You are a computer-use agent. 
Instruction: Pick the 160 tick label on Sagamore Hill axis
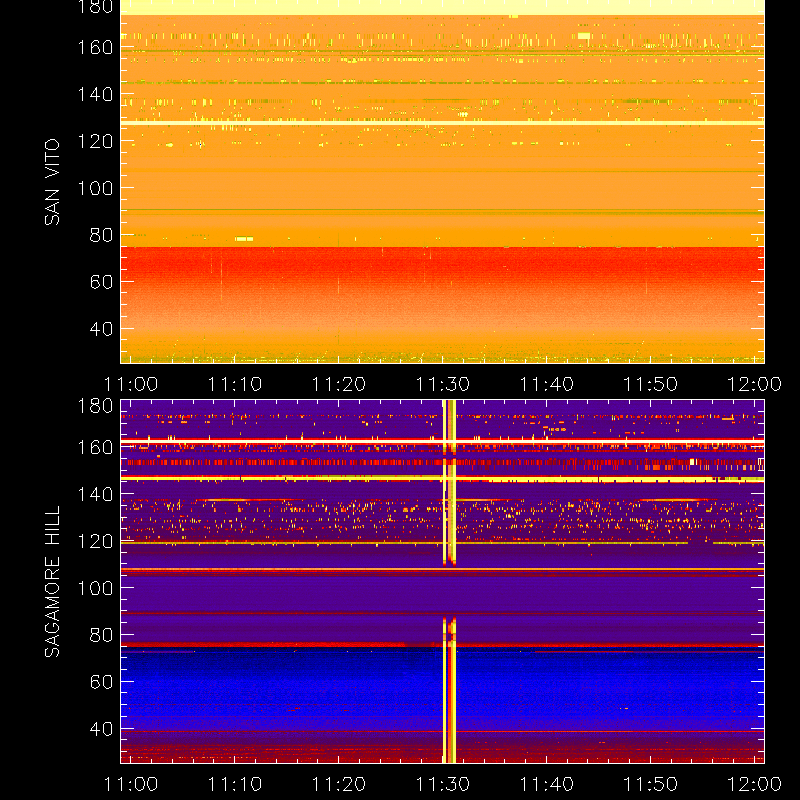[x=95, y=447]
